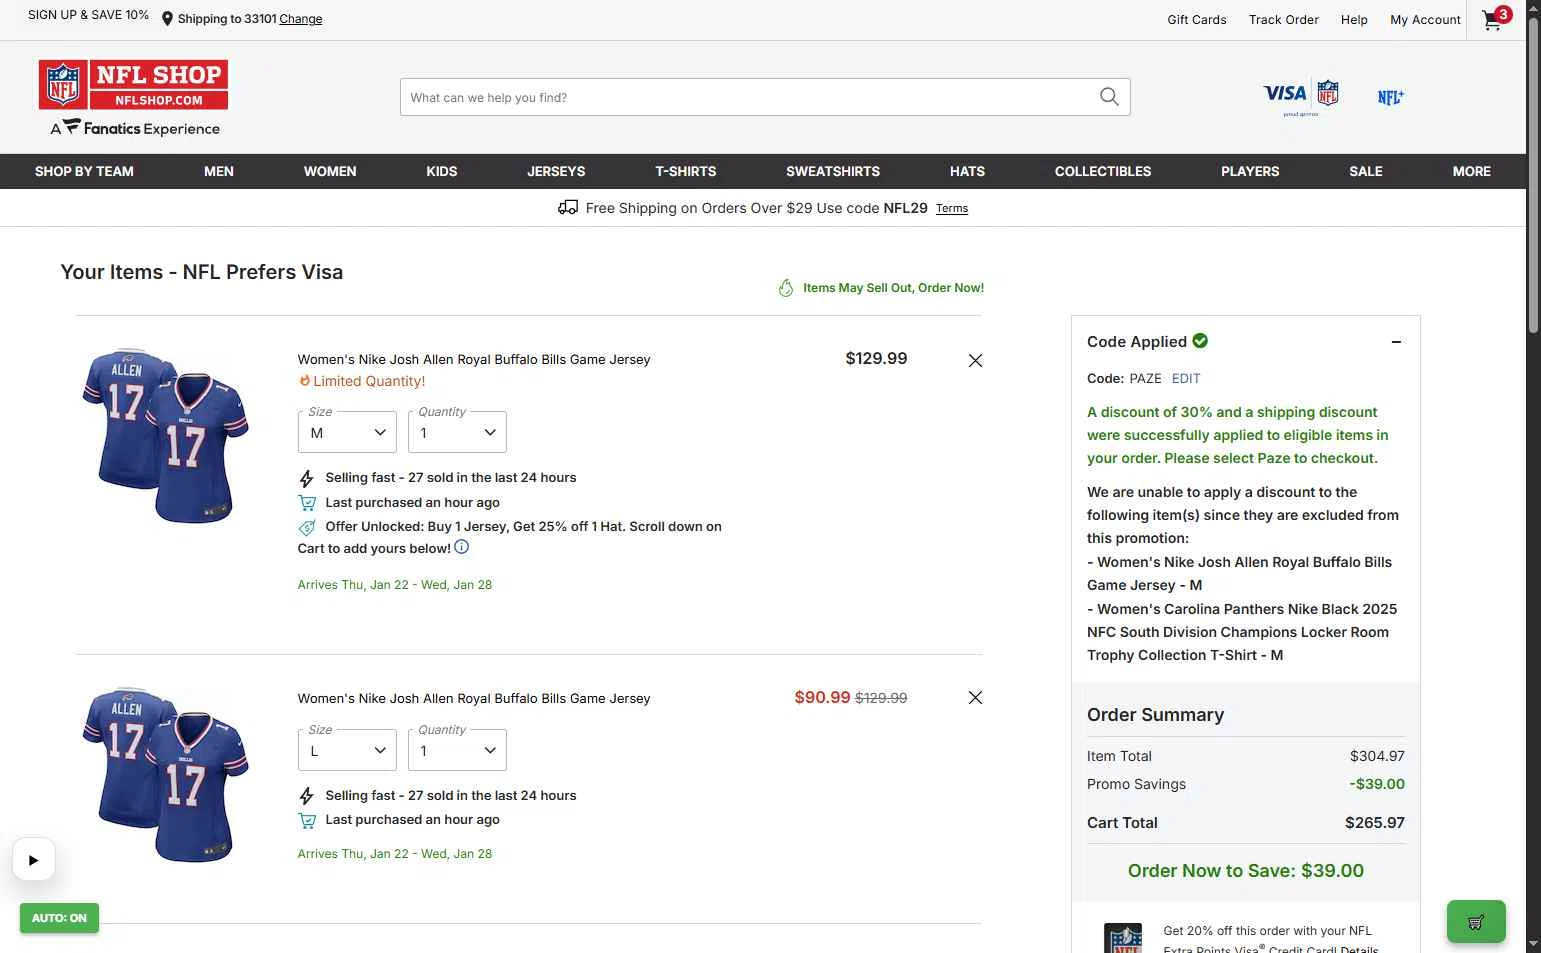Open the Quantity dropdown for second jersey

(x=457, y=750)
